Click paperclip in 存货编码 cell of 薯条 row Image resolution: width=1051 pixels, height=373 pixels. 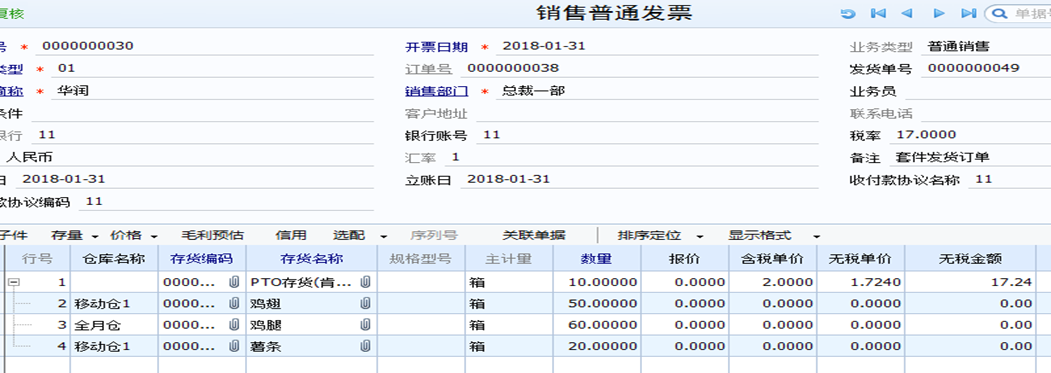click(x=233, y=347)
